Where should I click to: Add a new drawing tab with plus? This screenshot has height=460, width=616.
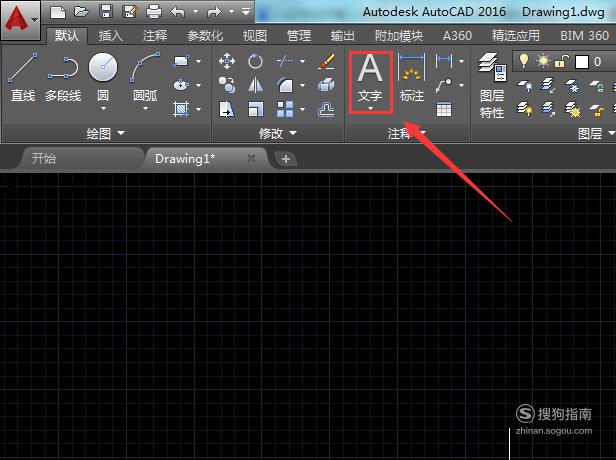pyautogui.click(x=286, y=159)
